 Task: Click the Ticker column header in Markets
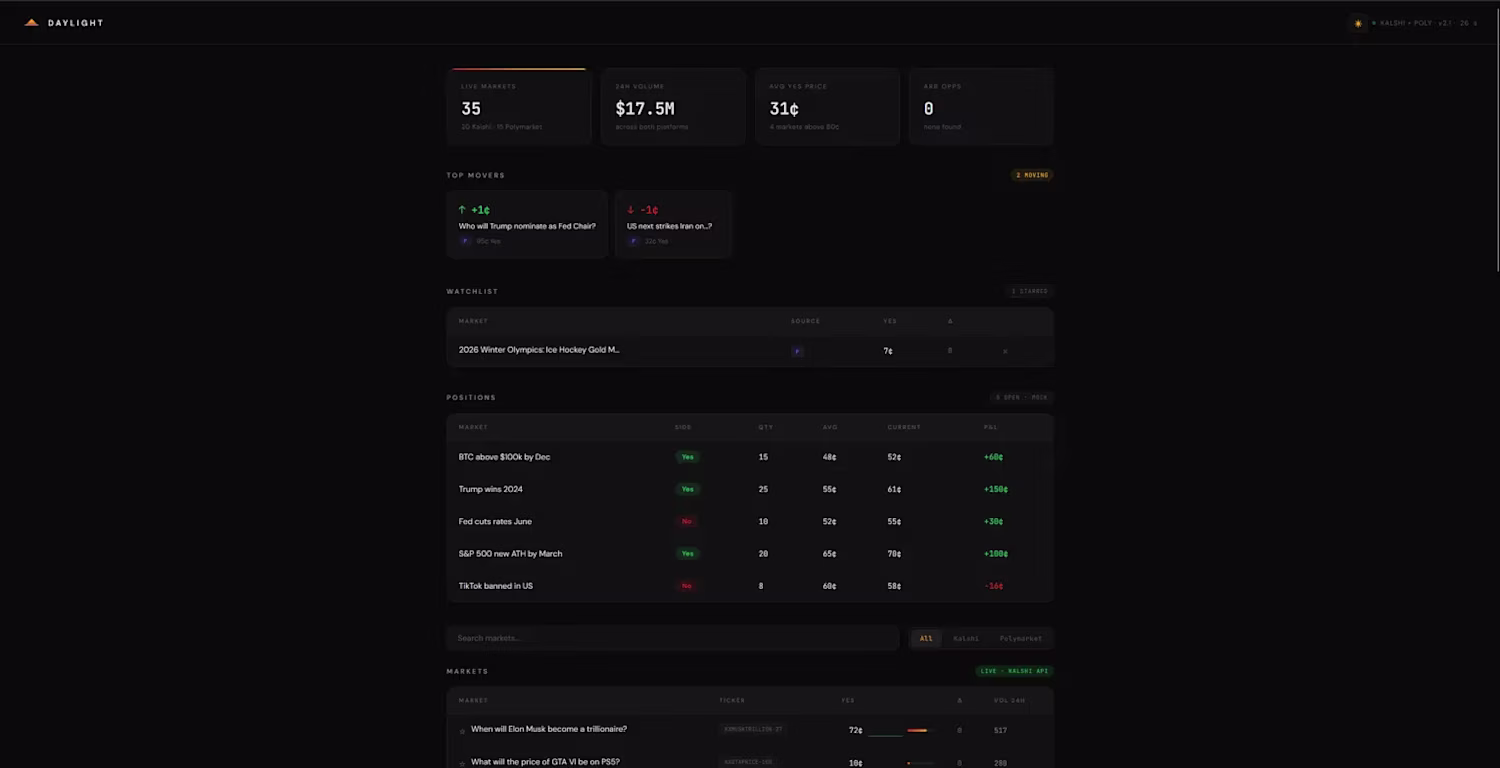732,700
